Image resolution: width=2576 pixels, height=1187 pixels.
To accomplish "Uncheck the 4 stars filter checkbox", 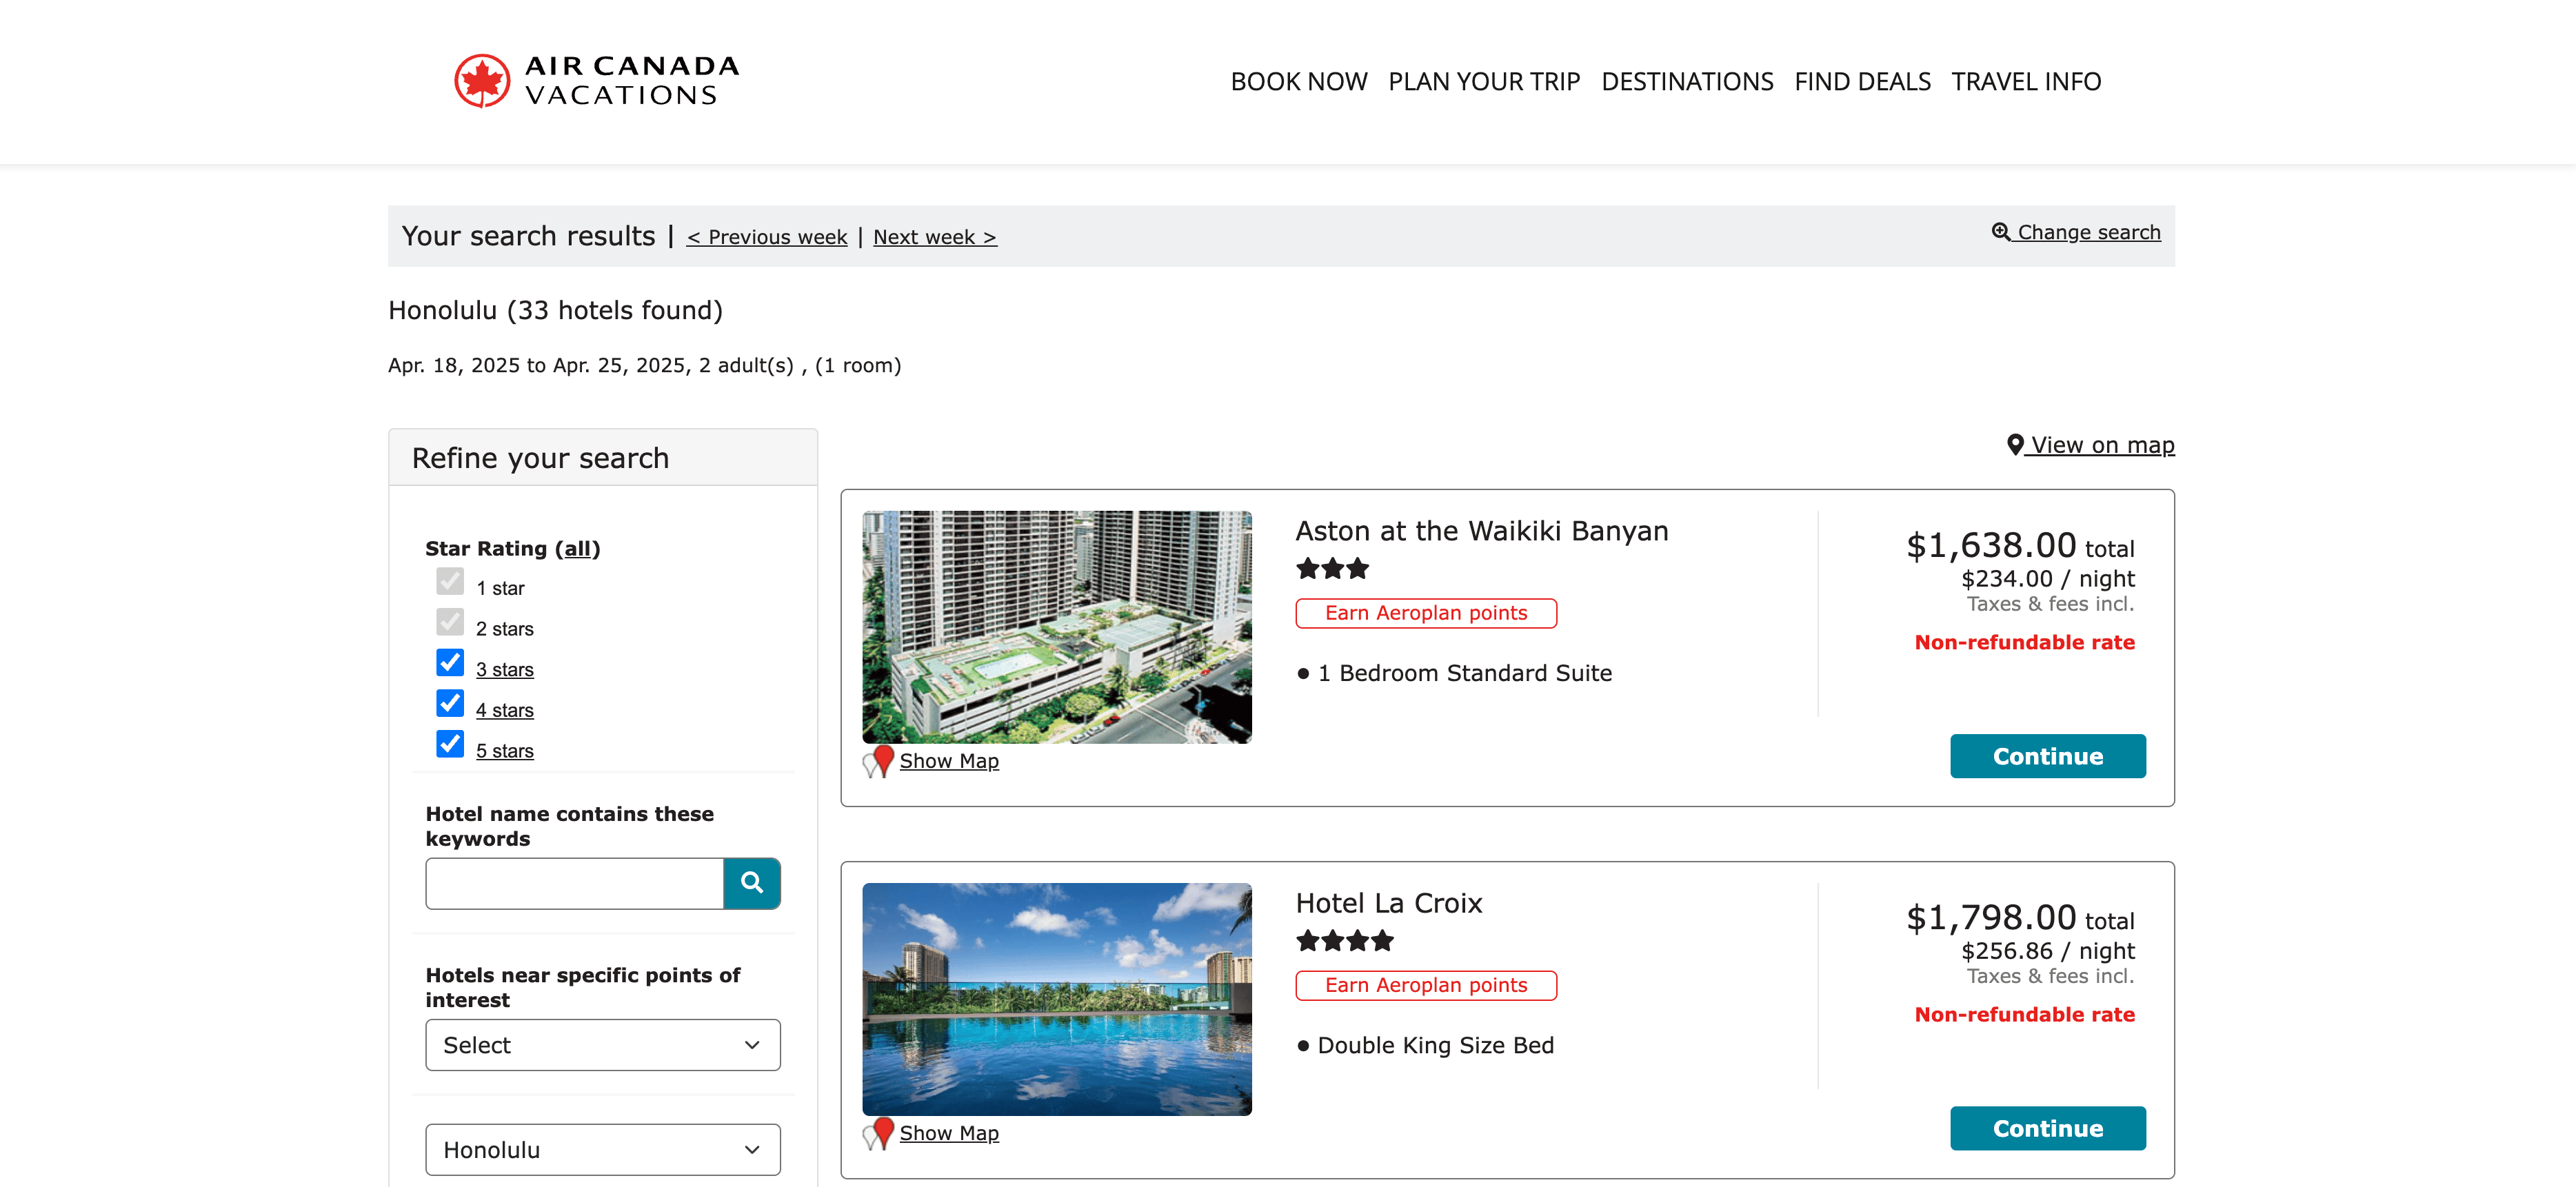I will pyautogui.click(x=450, y=704).
